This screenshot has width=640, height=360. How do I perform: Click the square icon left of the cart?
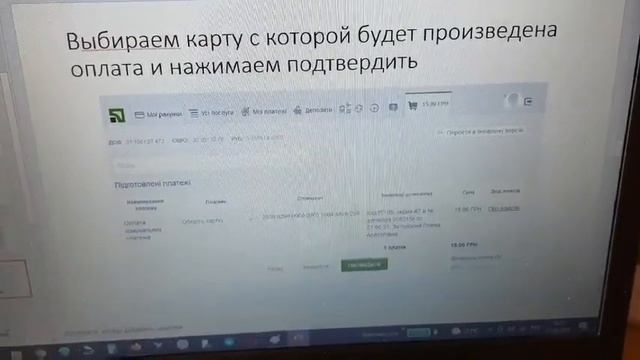tap(393, 107)
